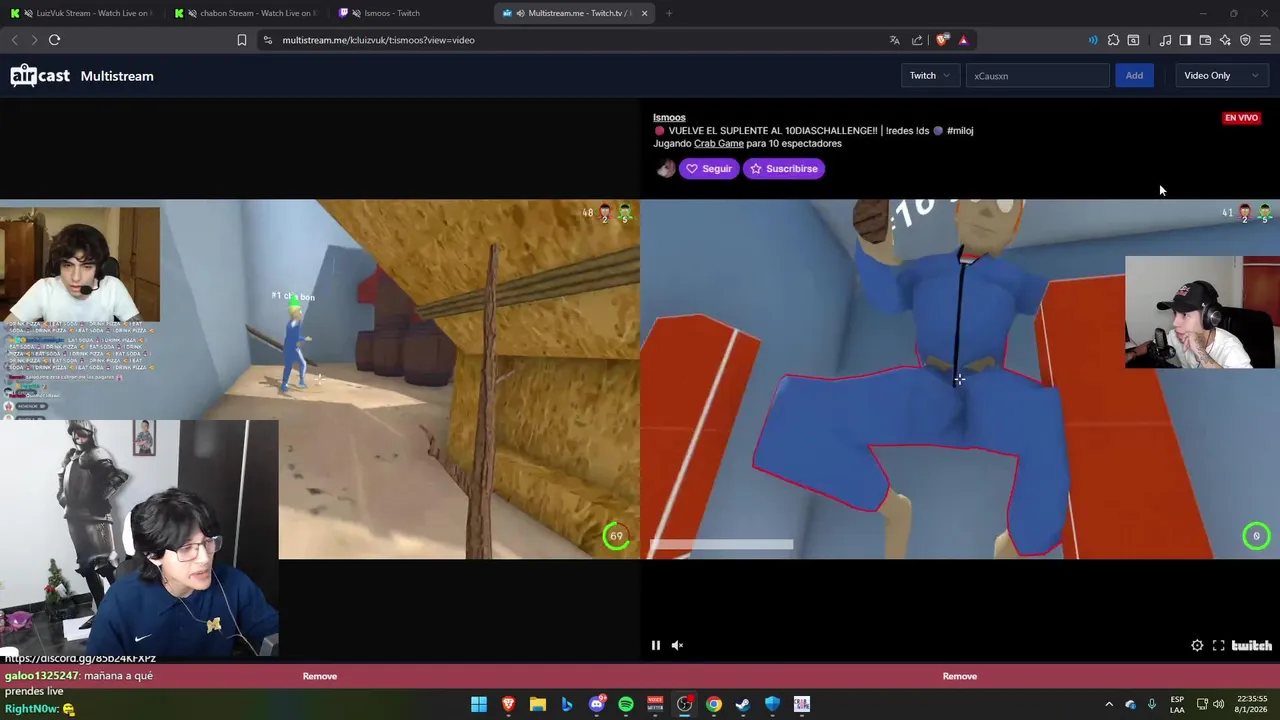Open the Leo AI sparkle icon
1280x720 pixels.
tap(1225, 40)
